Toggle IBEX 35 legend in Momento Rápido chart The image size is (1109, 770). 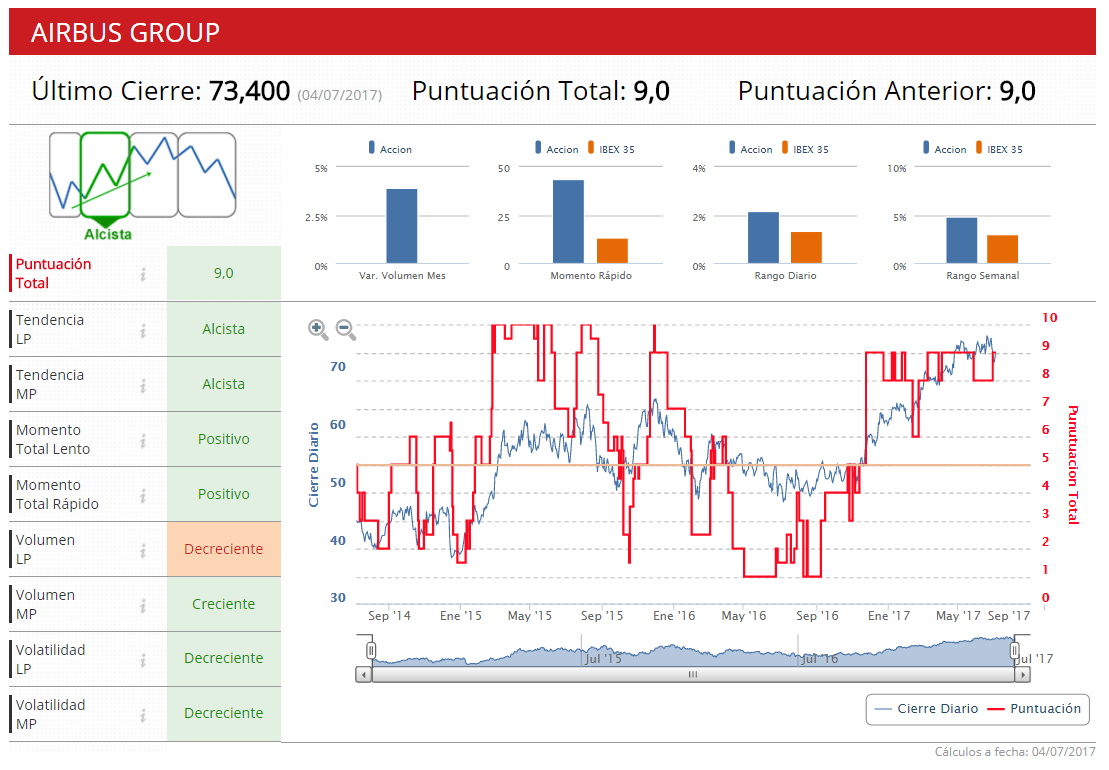611,148
